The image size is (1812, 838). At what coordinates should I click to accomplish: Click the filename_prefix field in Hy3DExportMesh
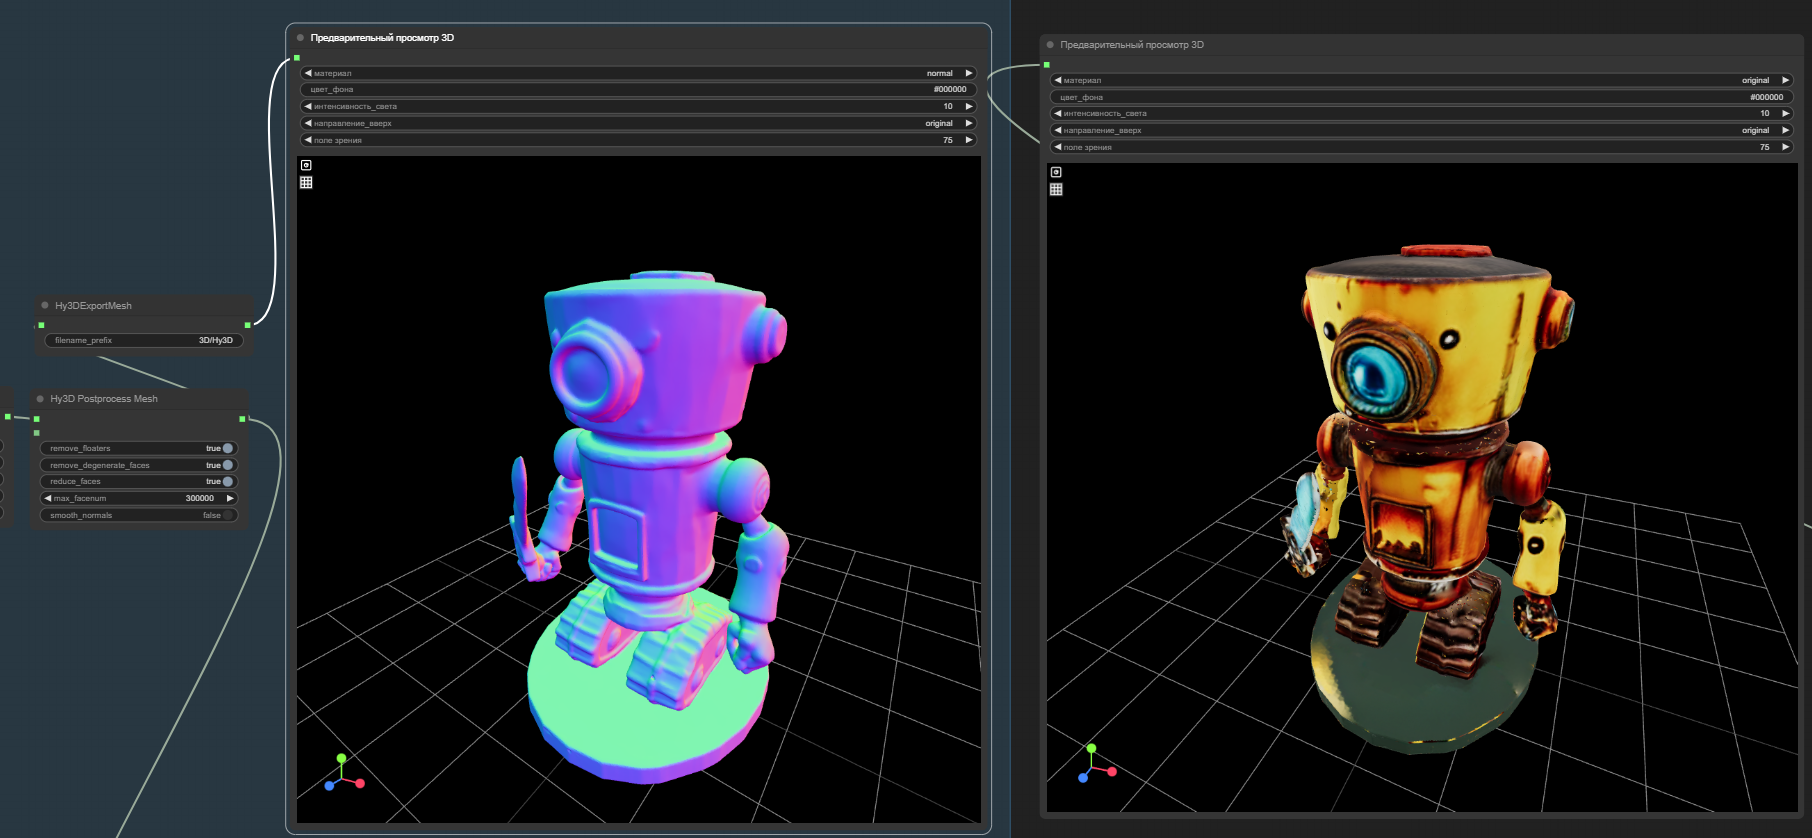143,340
